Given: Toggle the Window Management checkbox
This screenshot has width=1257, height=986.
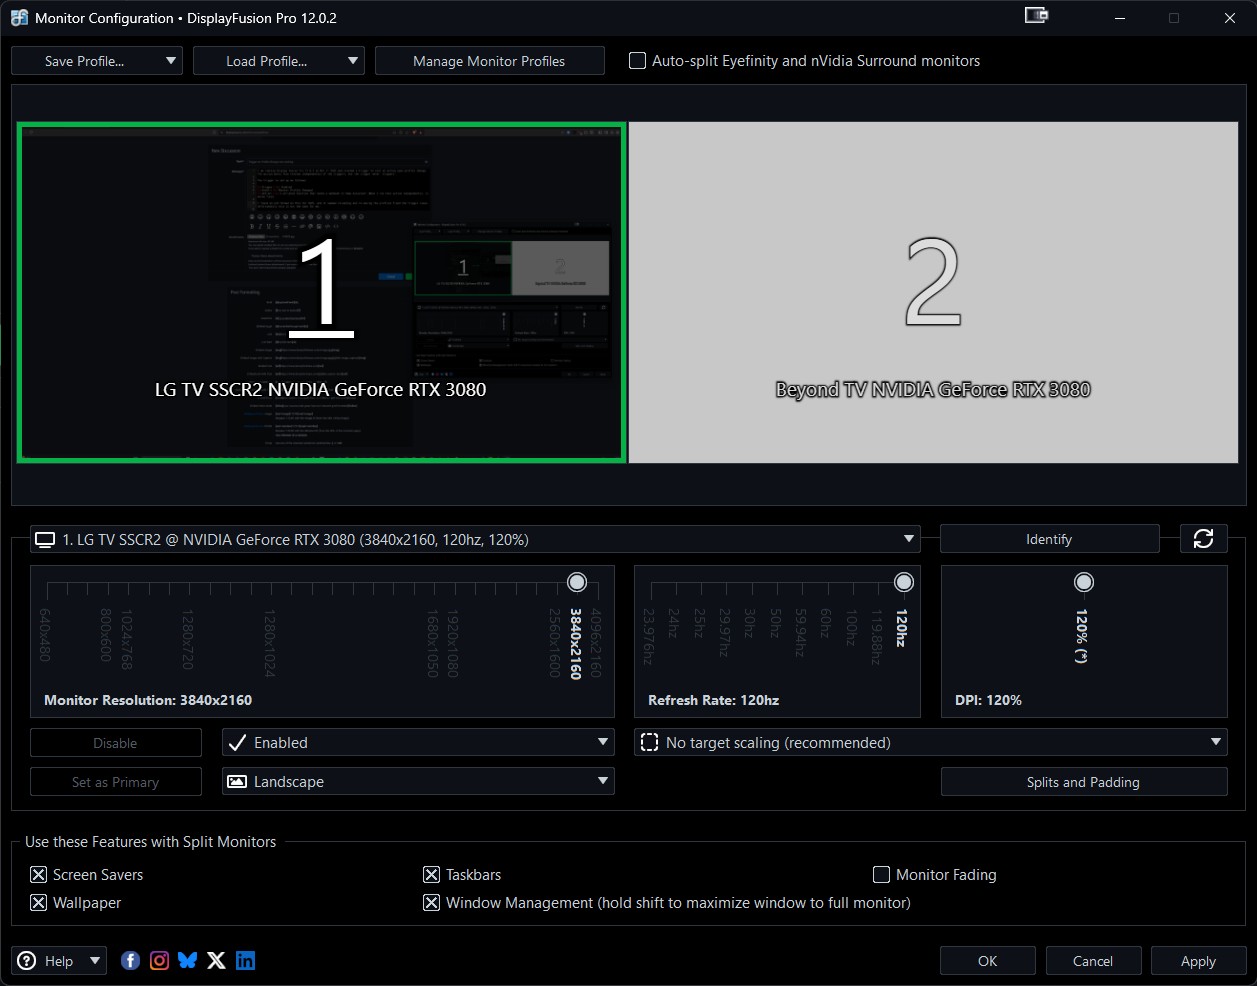Looking at the screenshot, I should coord(432,903).
